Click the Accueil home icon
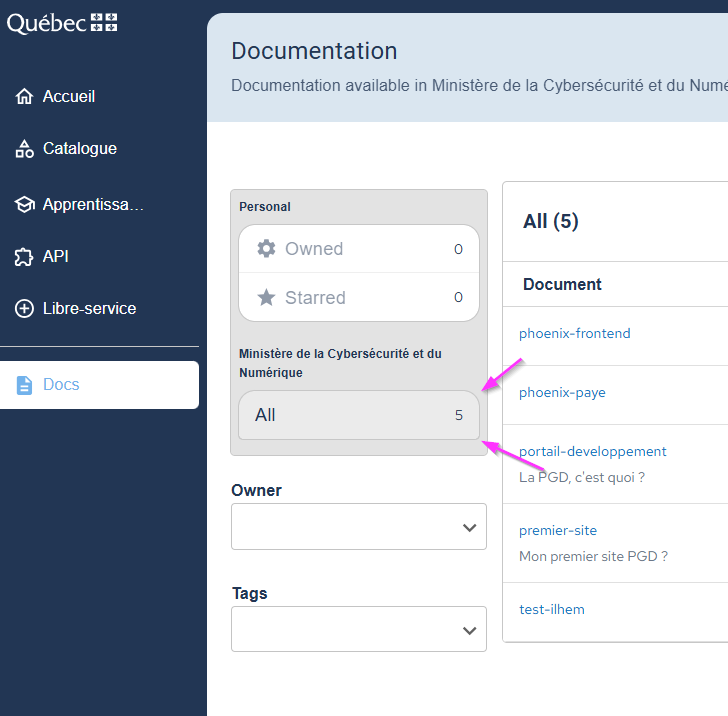The image size is (728, 716). coord(25,97)
